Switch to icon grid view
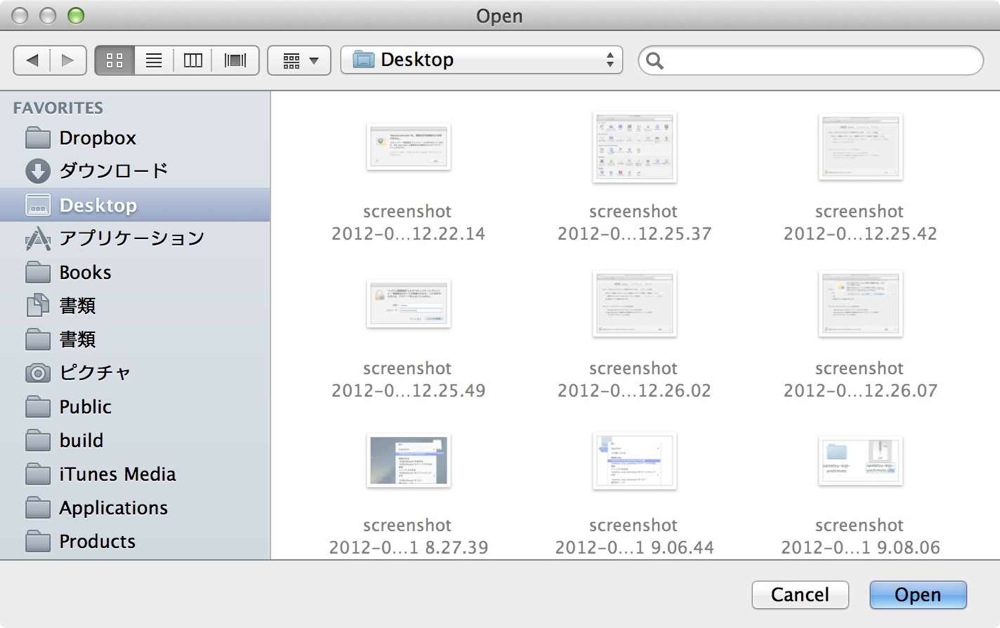 point(115,61)
